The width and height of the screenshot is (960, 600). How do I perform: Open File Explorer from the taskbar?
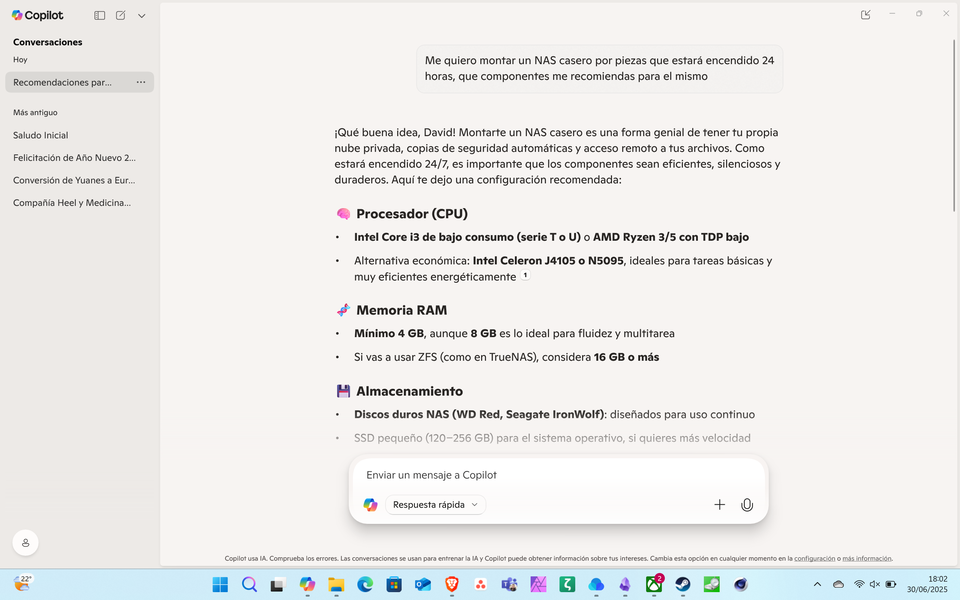coord(336,585)
